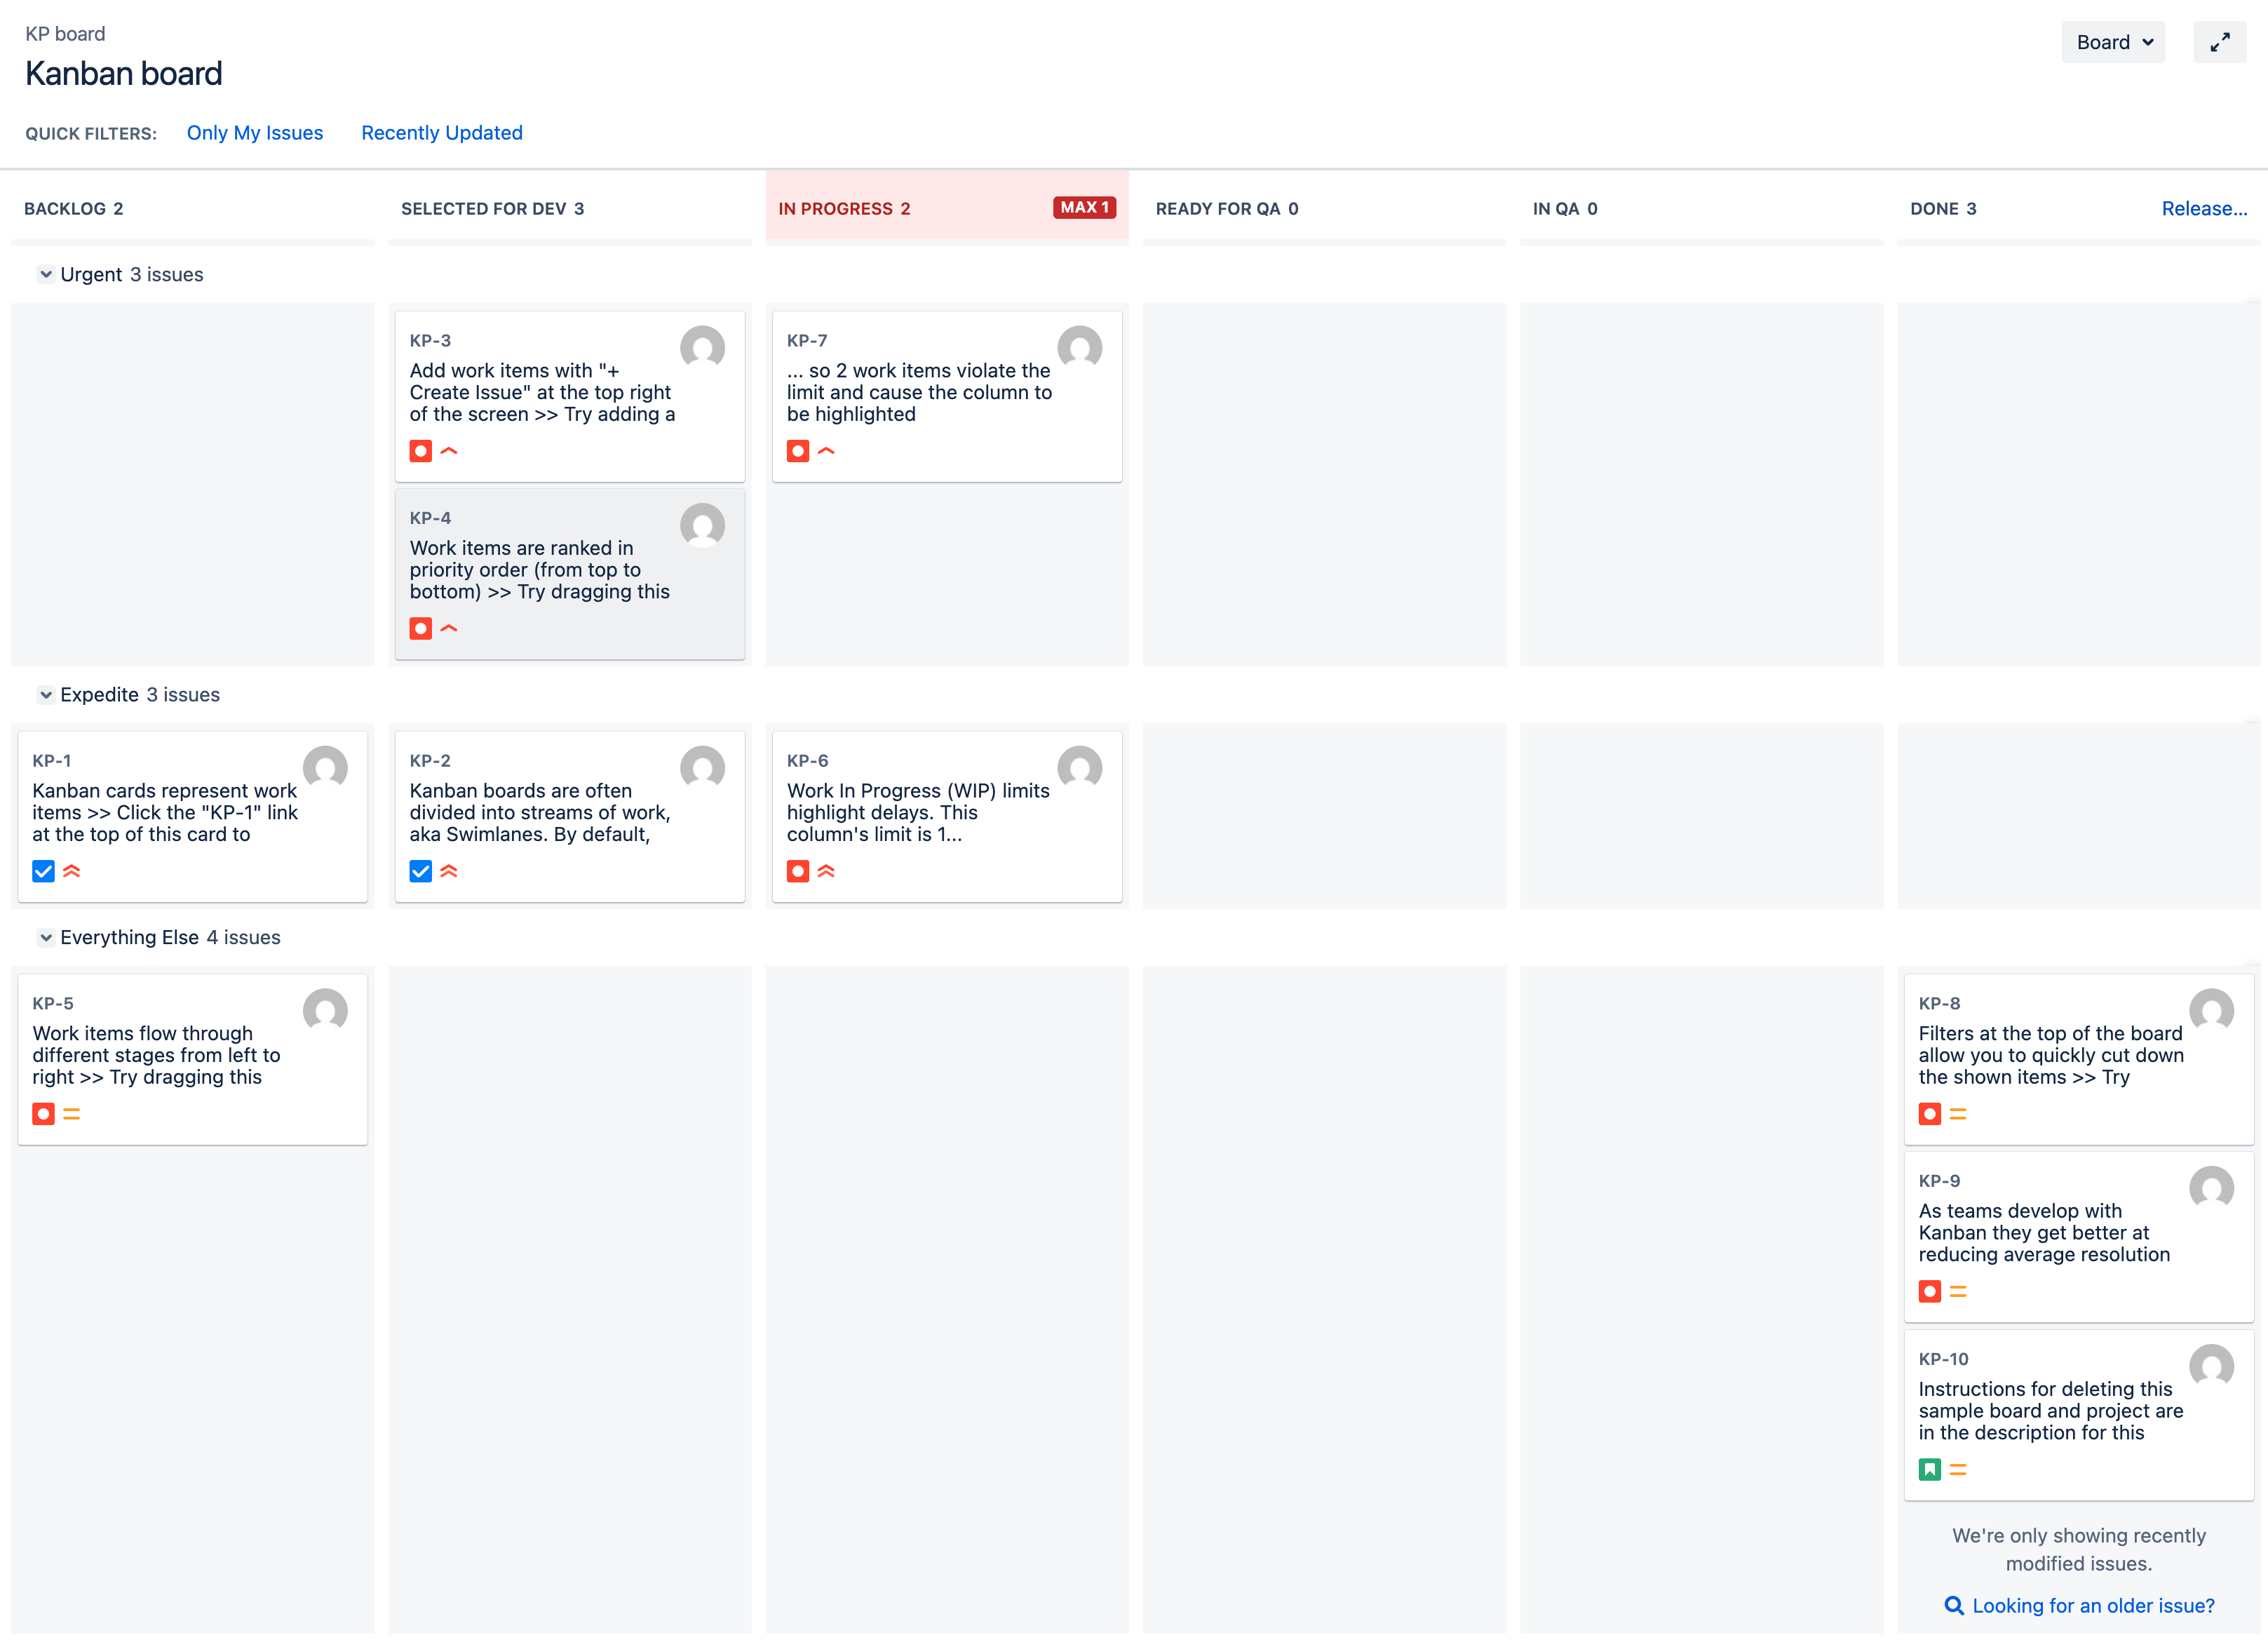Click the highest priority icon on KP-1
The height and width of the screenshot is (1647, 2268).
(72, 871)
